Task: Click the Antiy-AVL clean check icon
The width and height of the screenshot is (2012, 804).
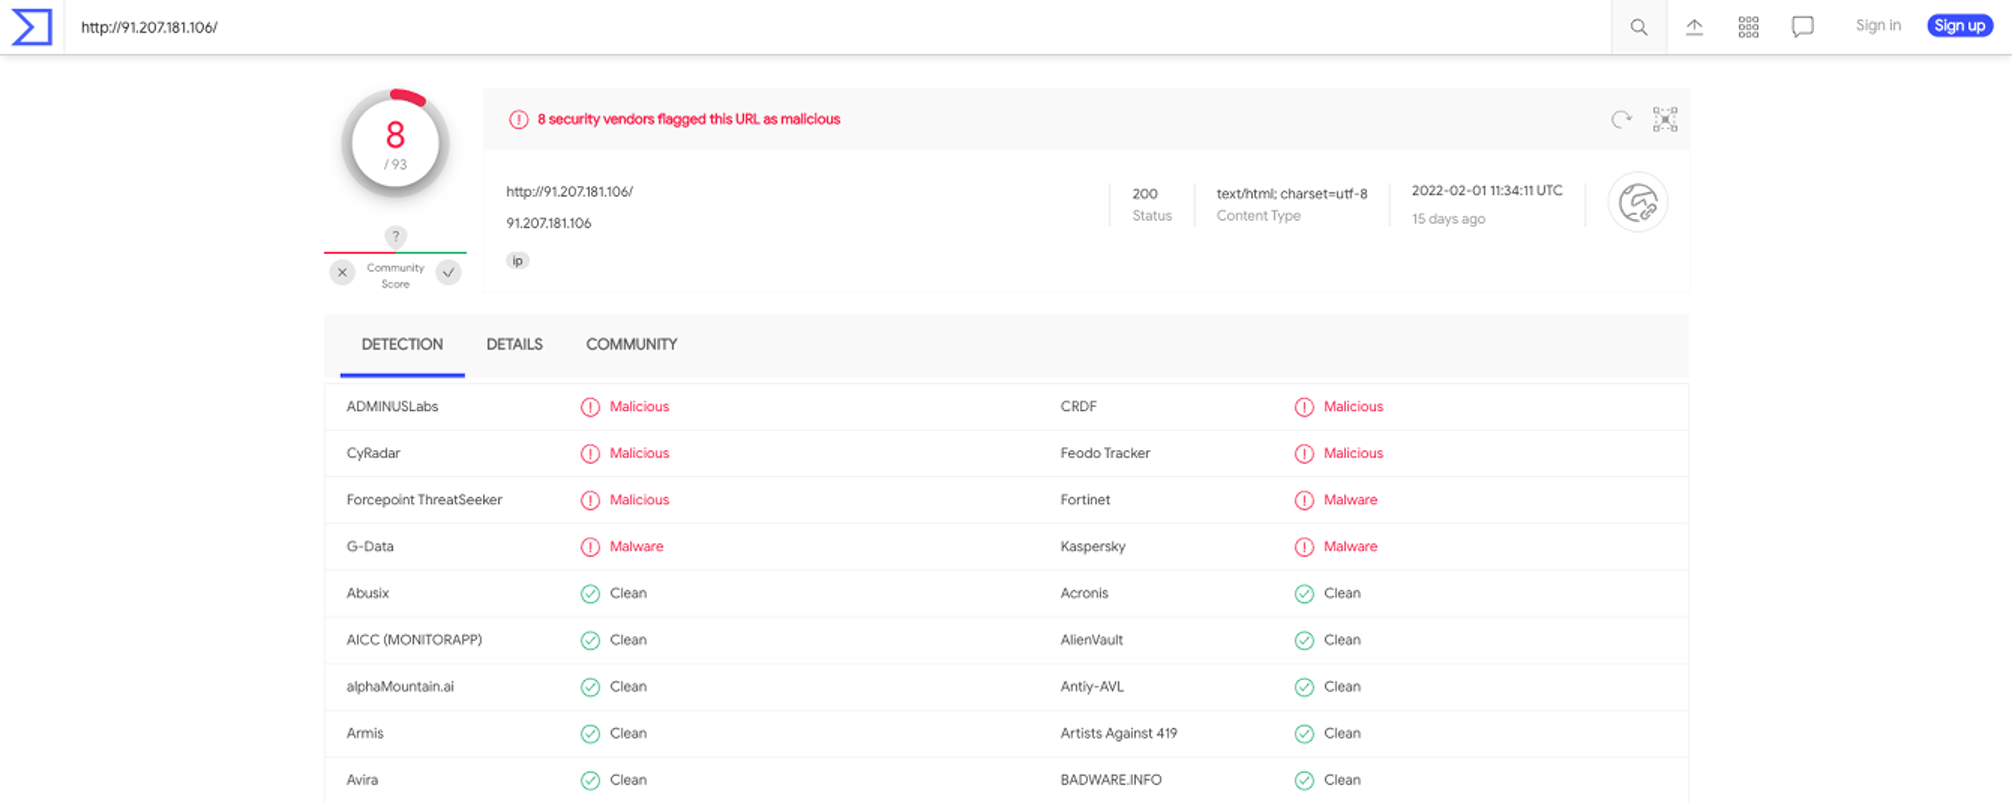Action: point(1304,687)
